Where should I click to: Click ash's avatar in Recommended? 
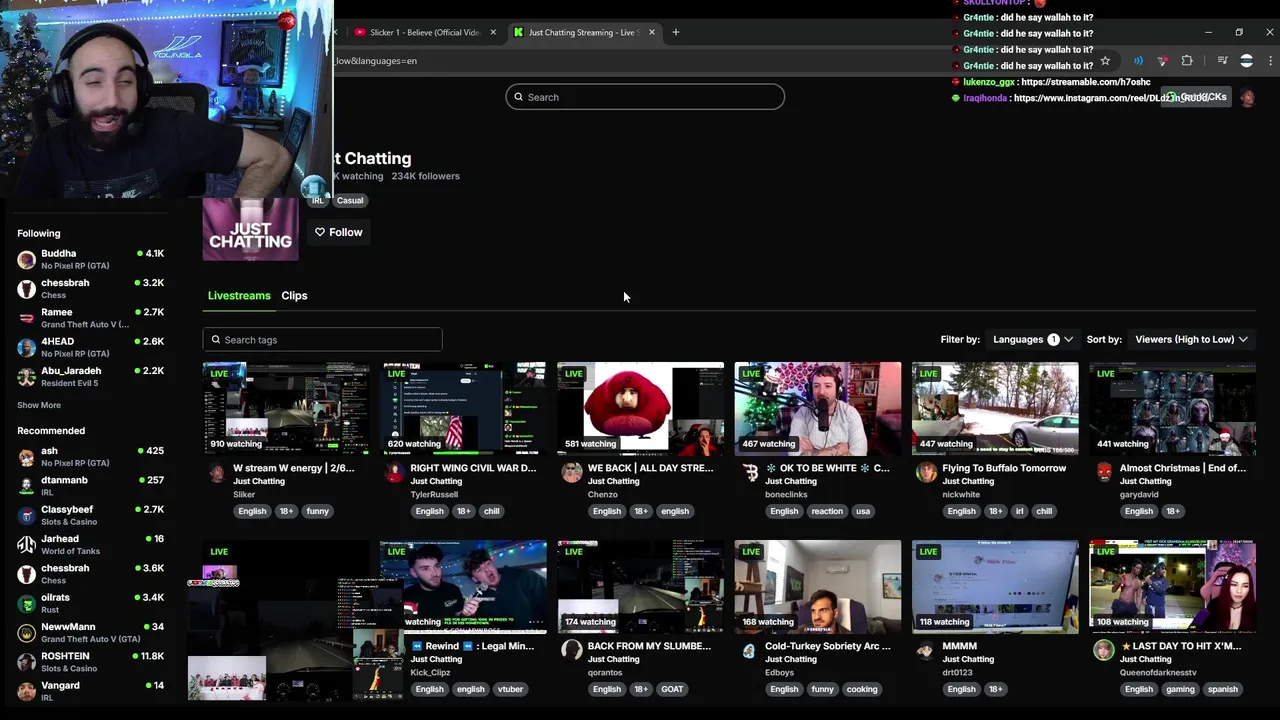click(27, 457)
